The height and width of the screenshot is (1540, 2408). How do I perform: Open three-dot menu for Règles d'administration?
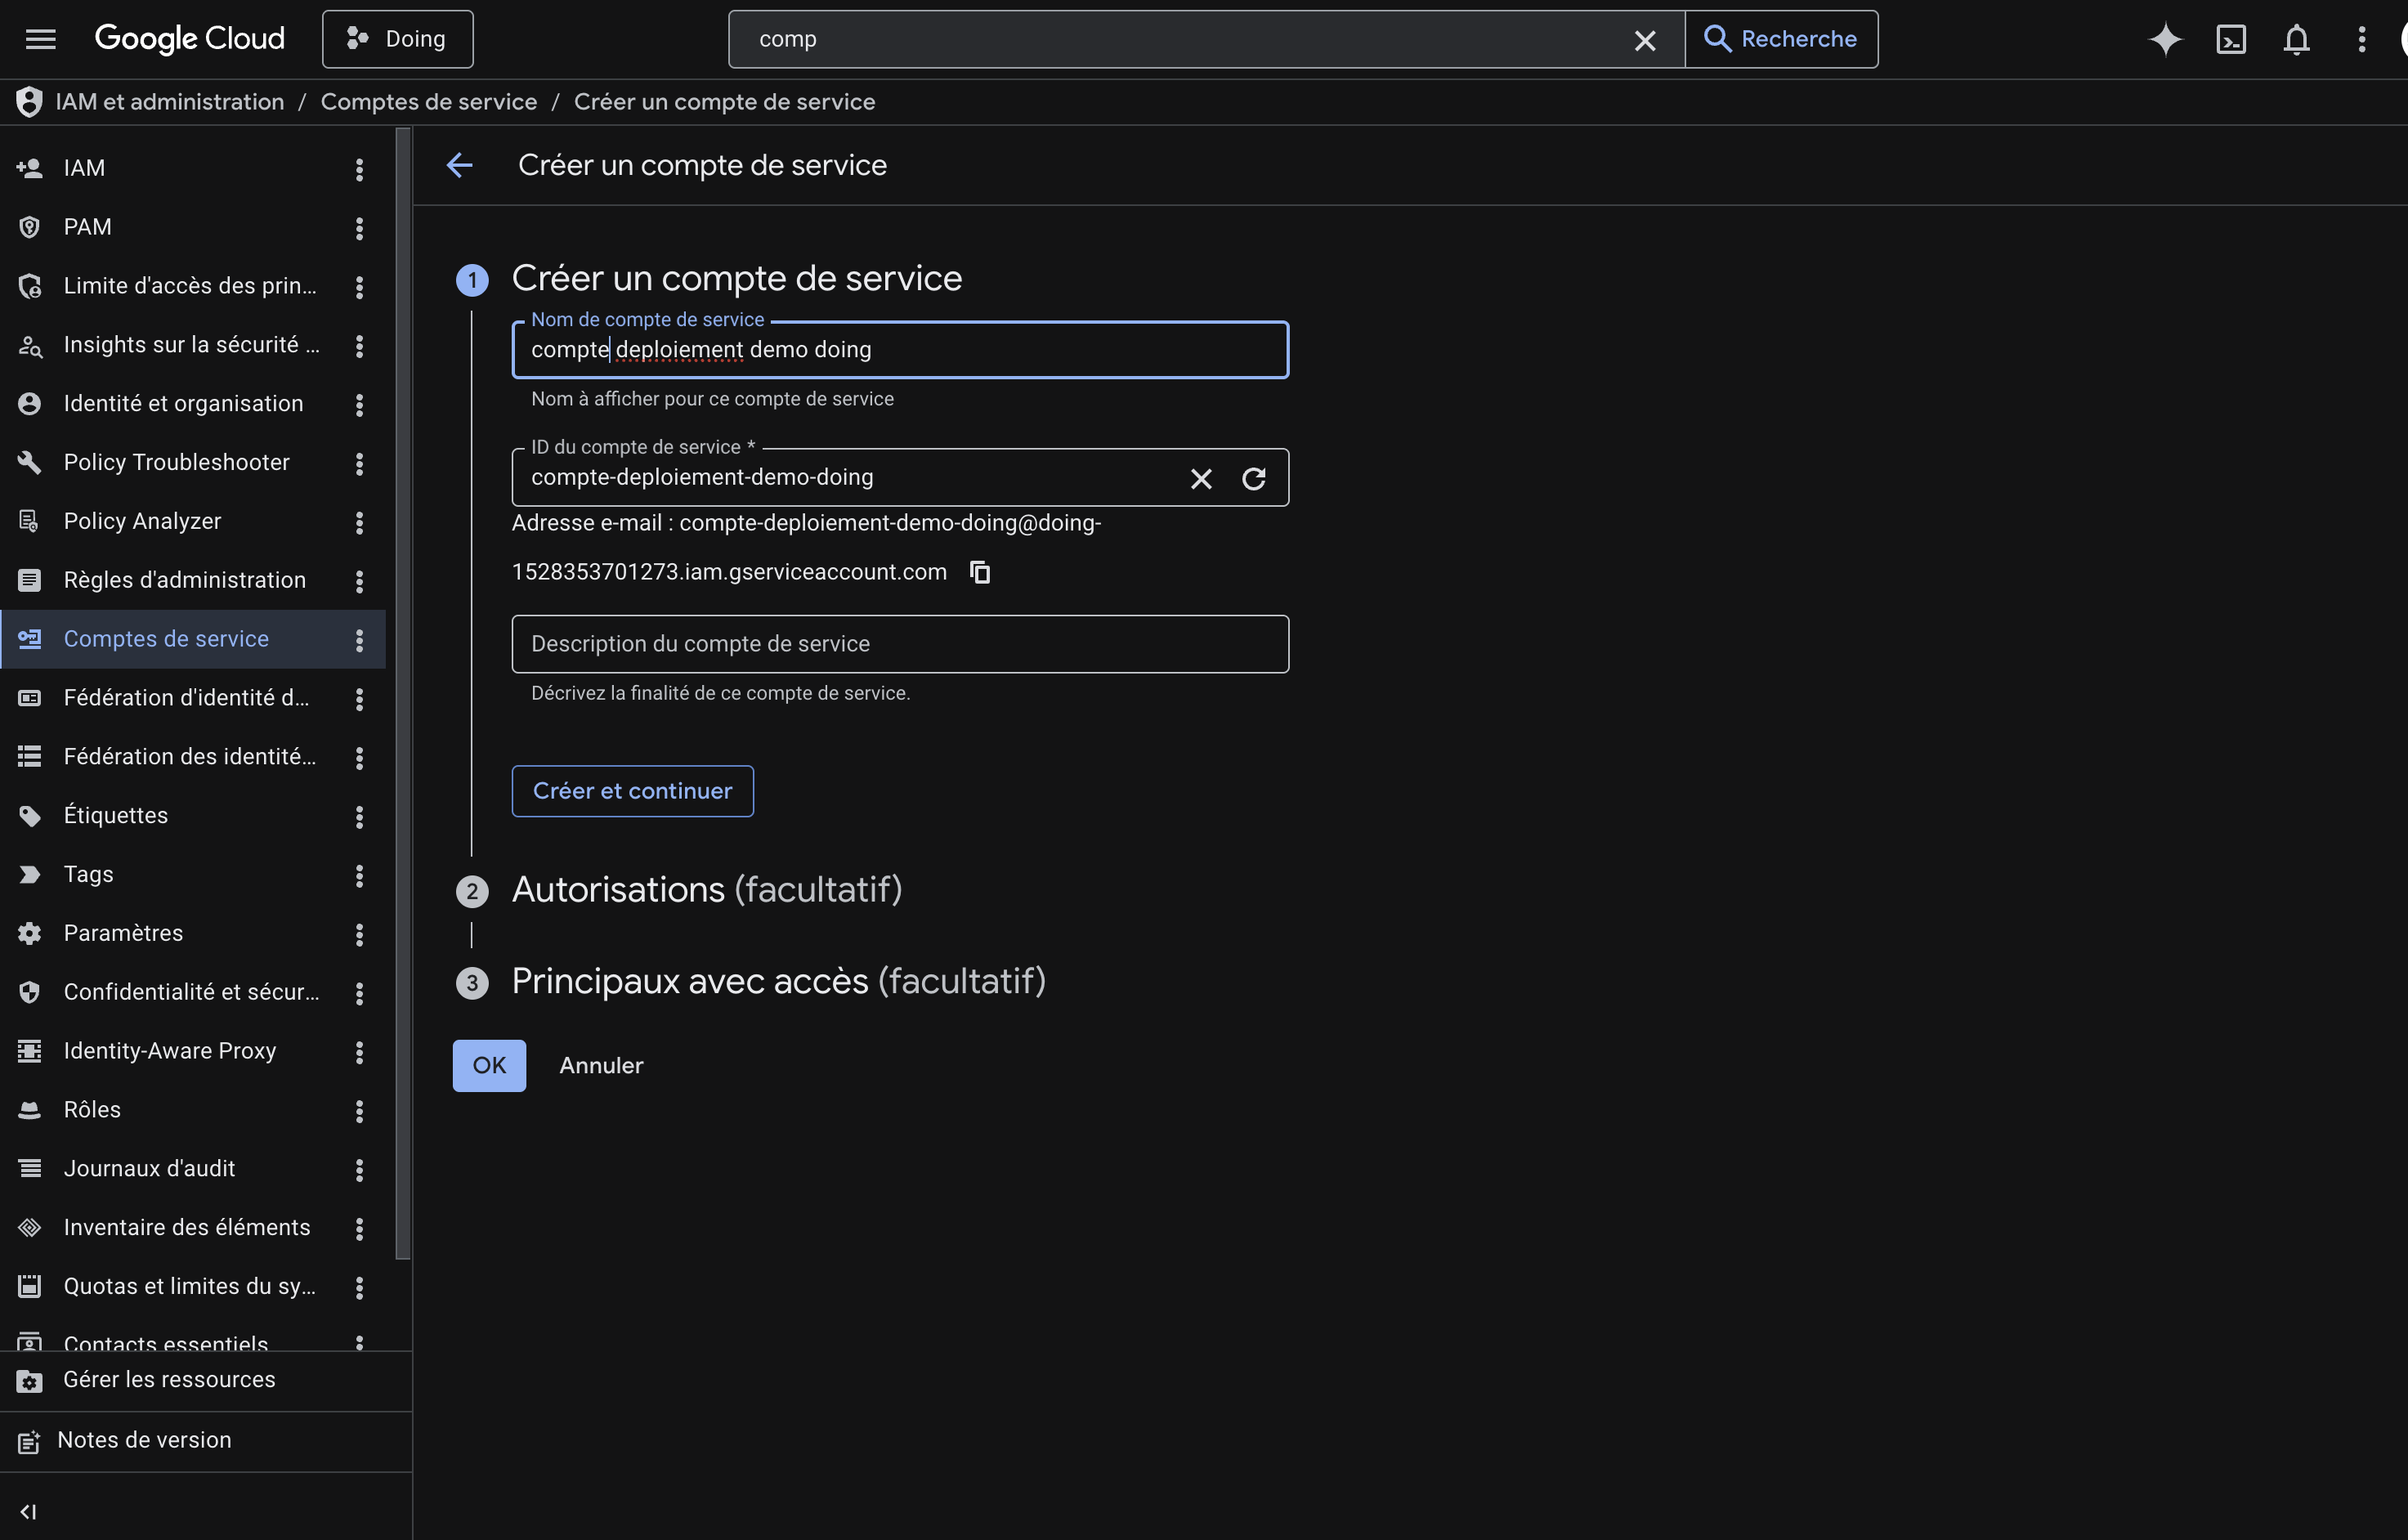click(359, 581)
